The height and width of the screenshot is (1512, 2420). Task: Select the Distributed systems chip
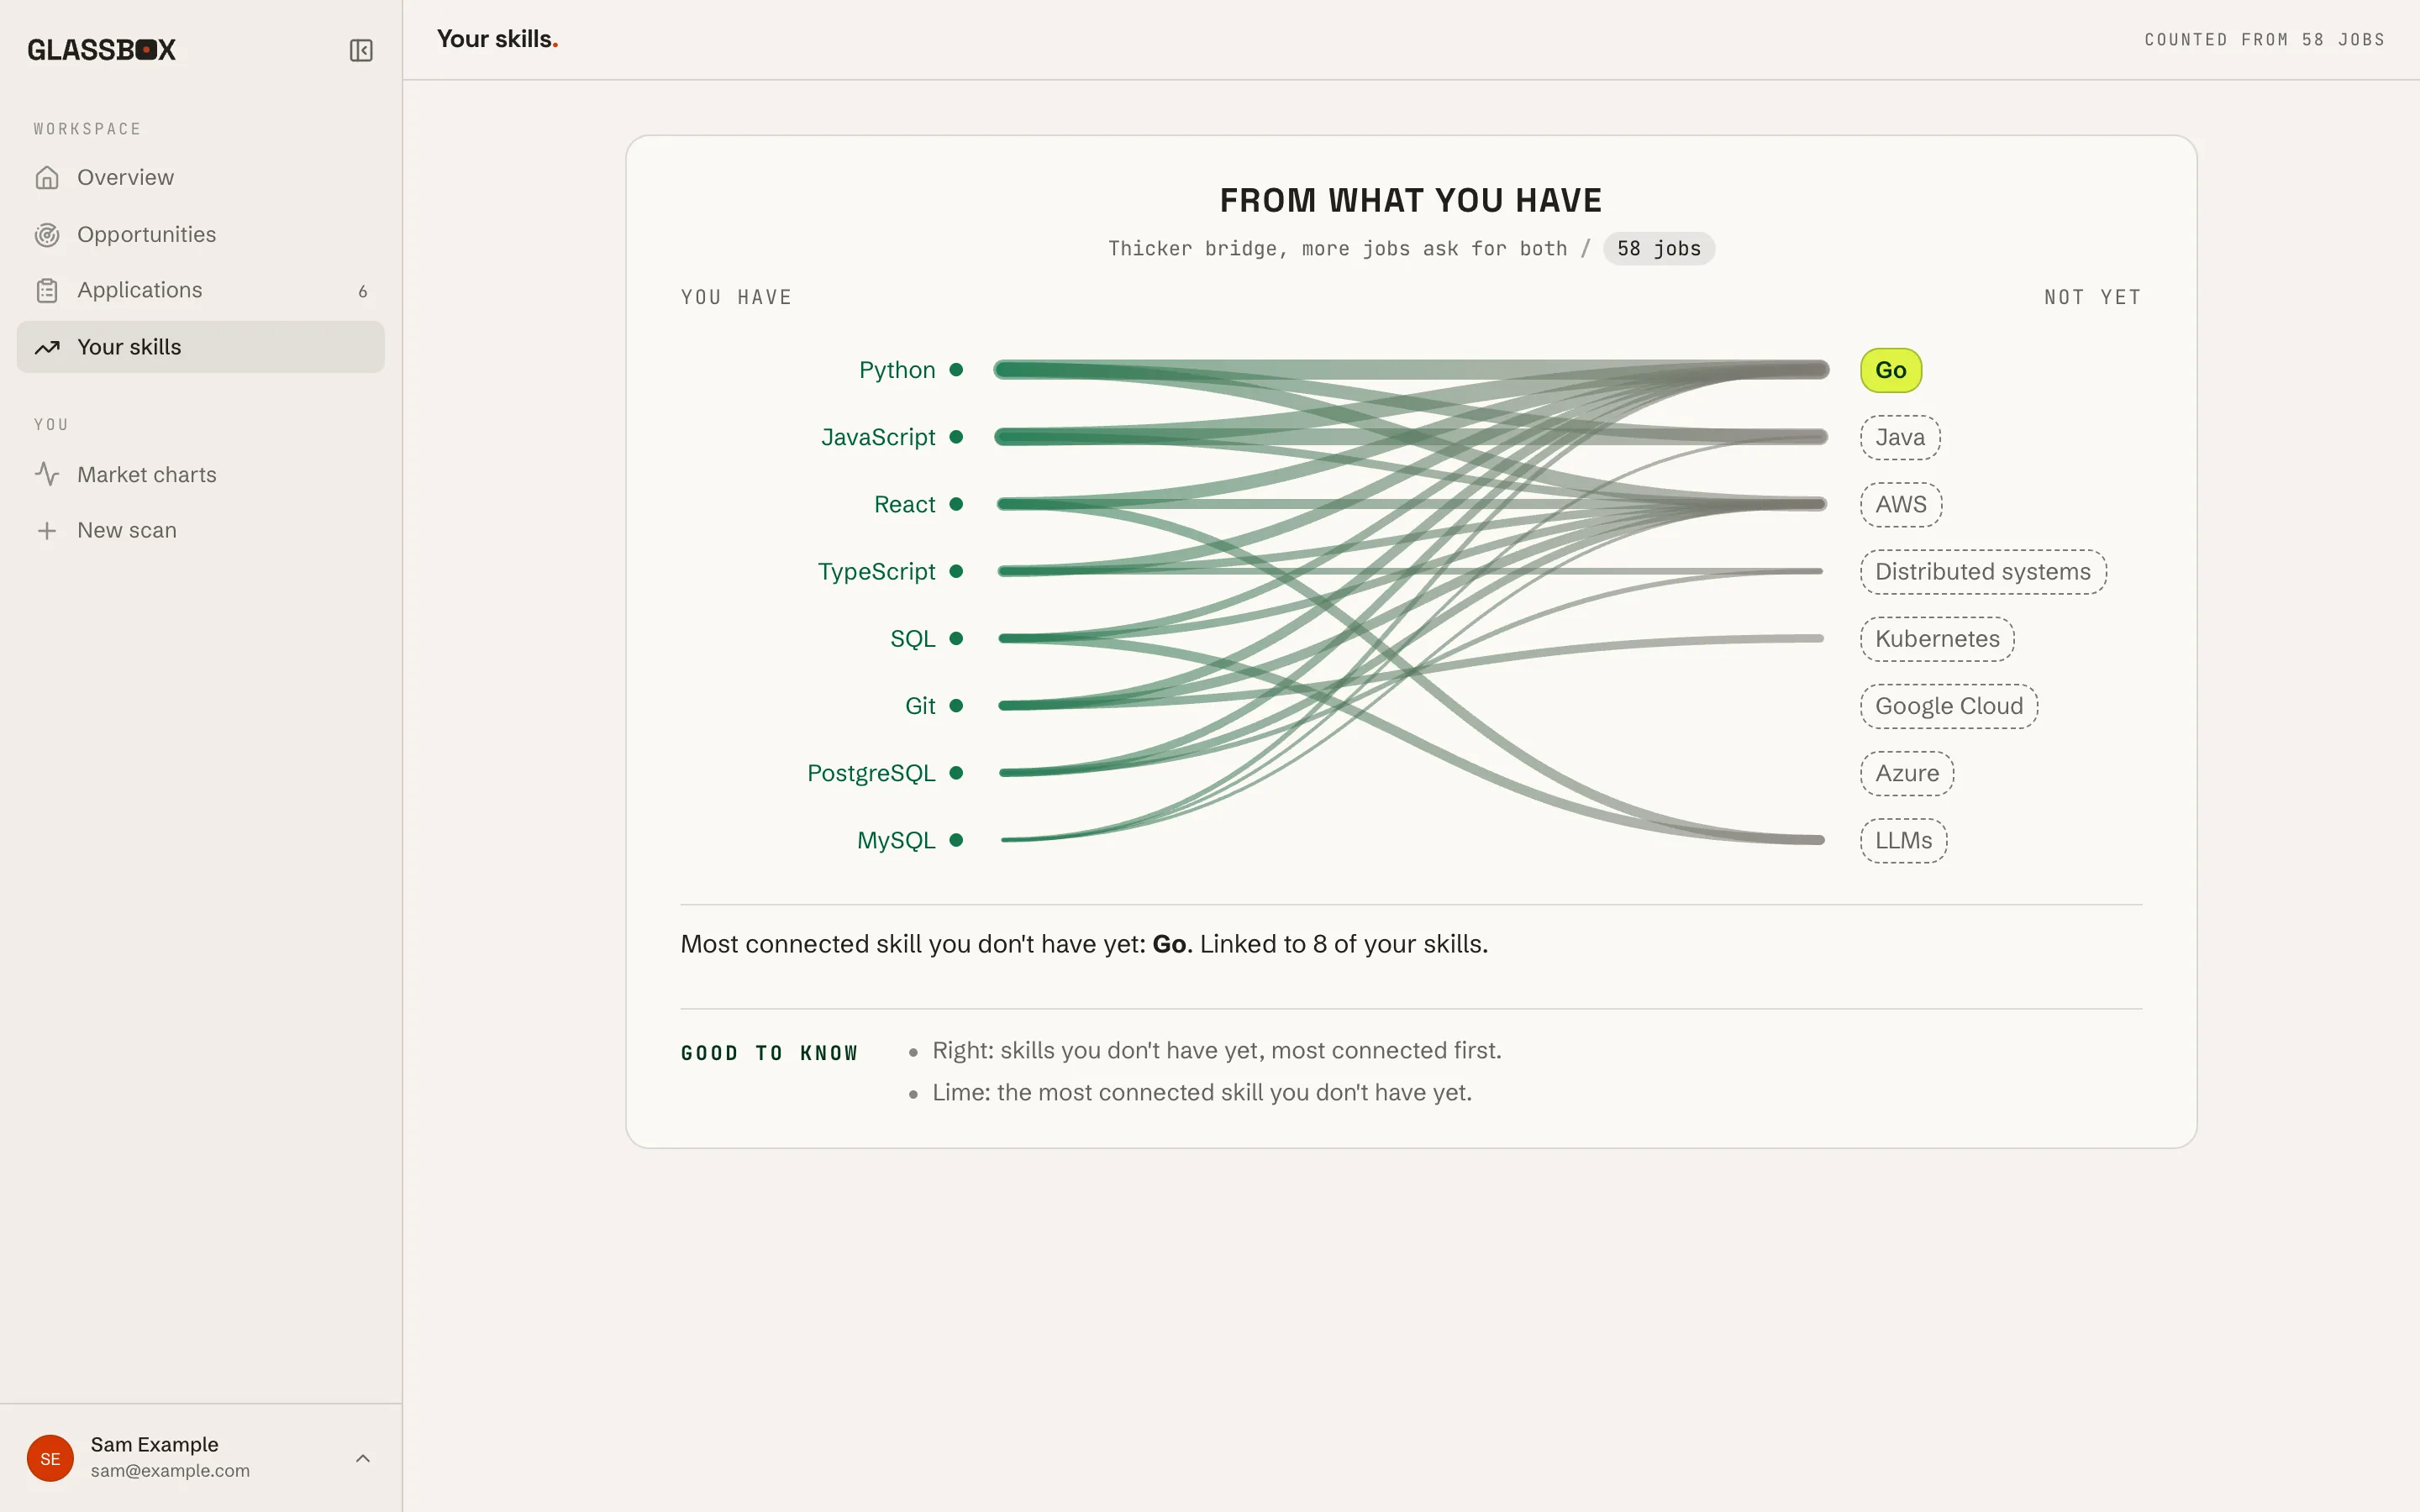coord(1983,572)
